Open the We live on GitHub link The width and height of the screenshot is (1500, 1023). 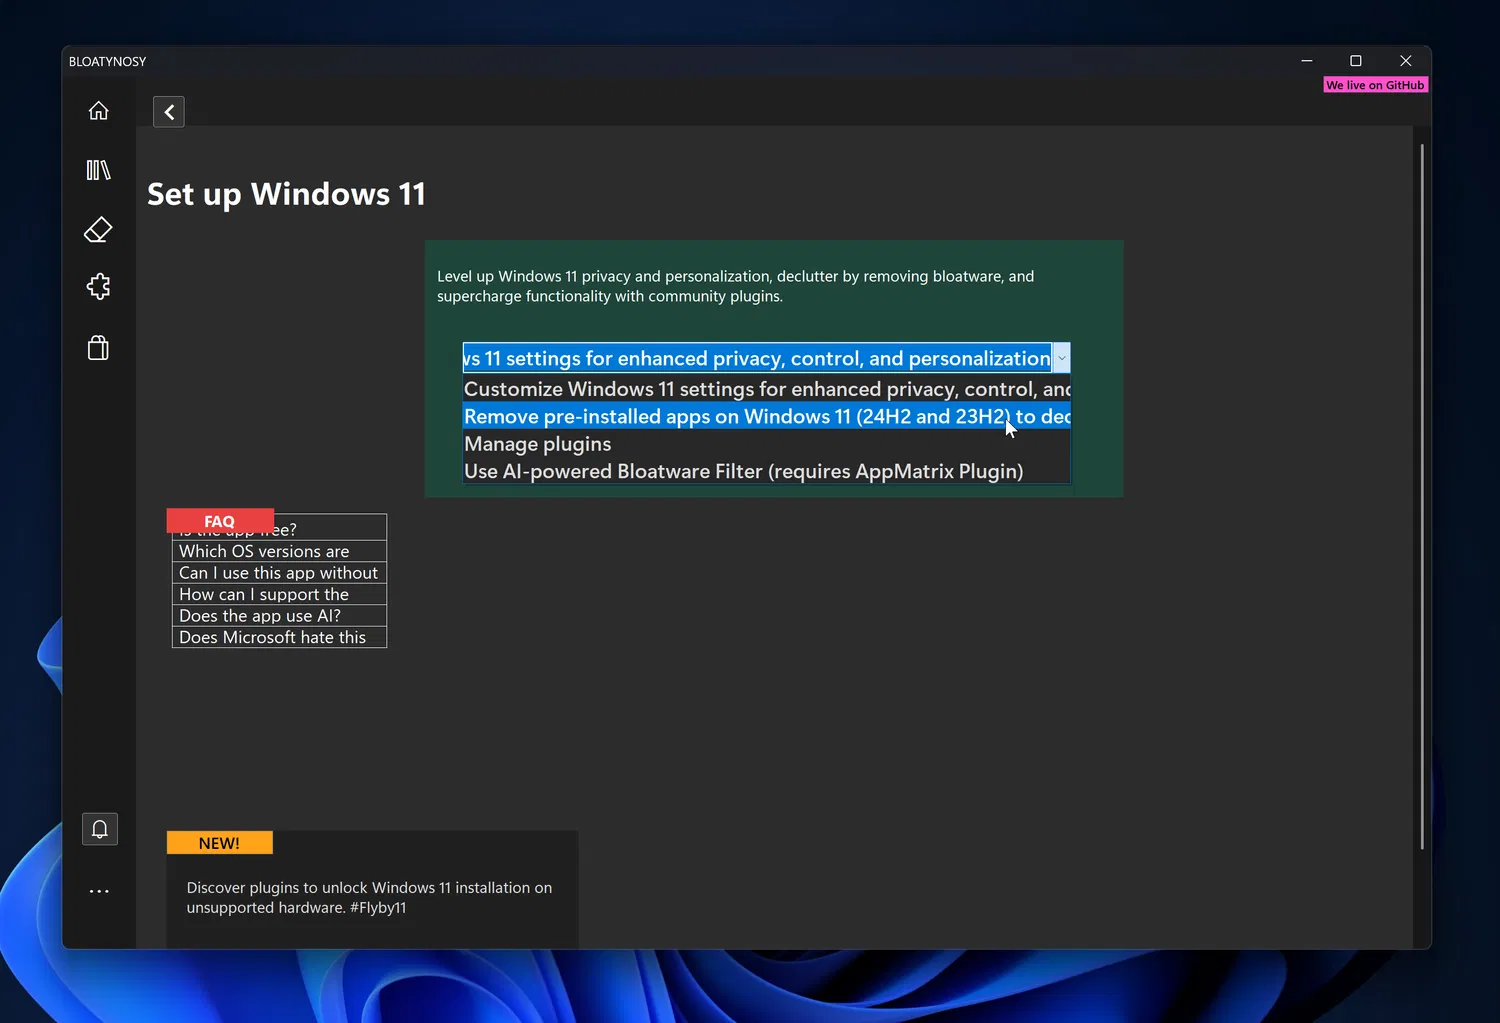[x=1375, y=85]
